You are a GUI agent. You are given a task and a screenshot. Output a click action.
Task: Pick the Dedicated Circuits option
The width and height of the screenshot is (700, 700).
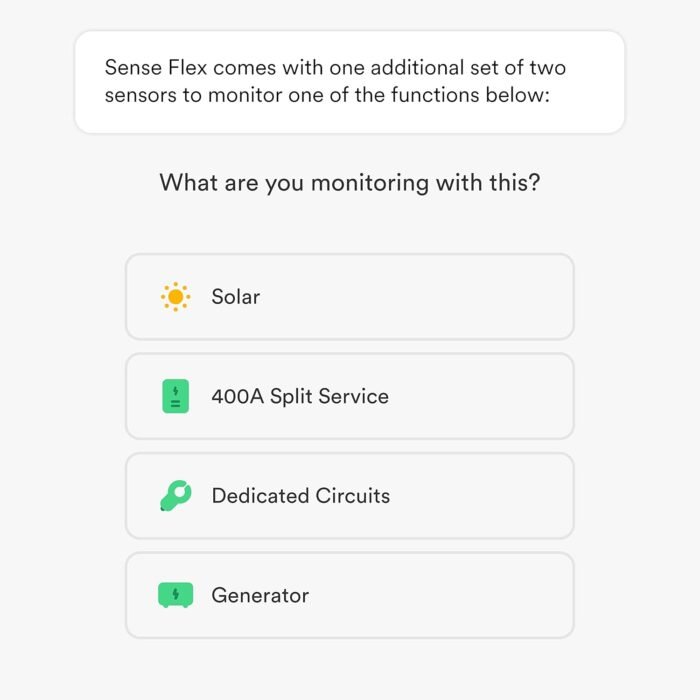[x=350, y=496]
